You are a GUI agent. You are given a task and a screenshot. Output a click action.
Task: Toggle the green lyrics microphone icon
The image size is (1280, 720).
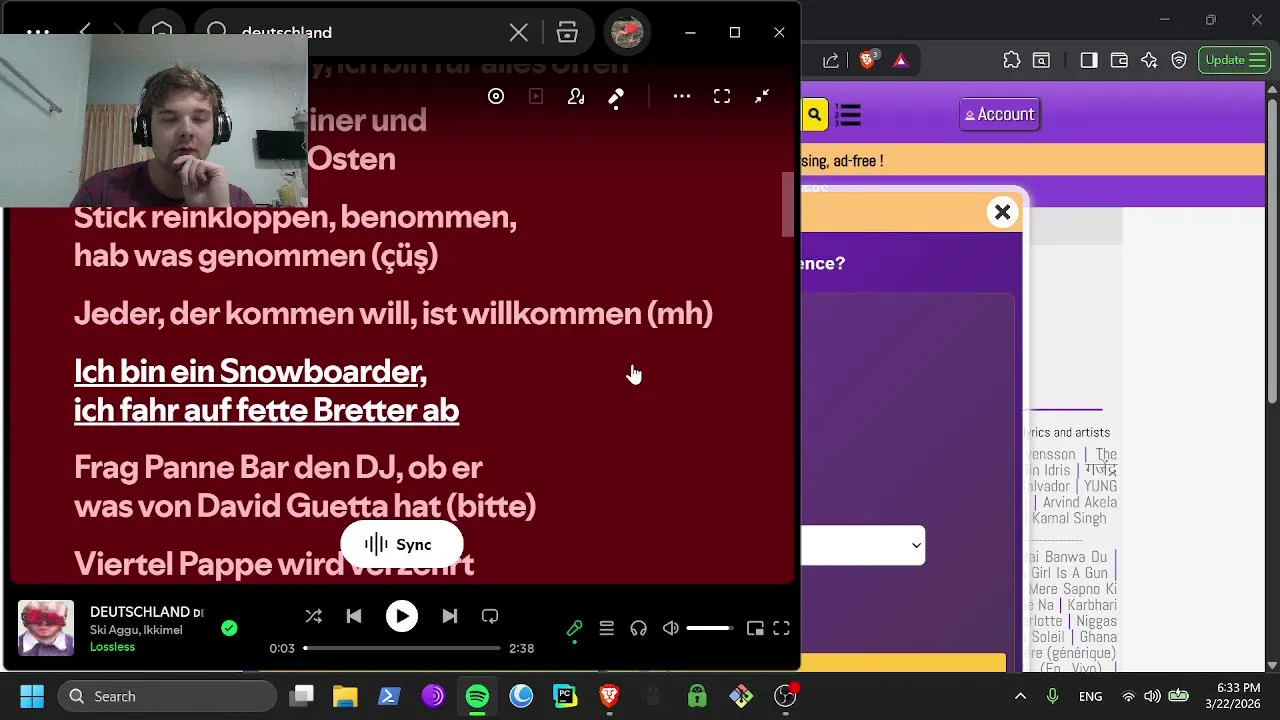point(574,628)
